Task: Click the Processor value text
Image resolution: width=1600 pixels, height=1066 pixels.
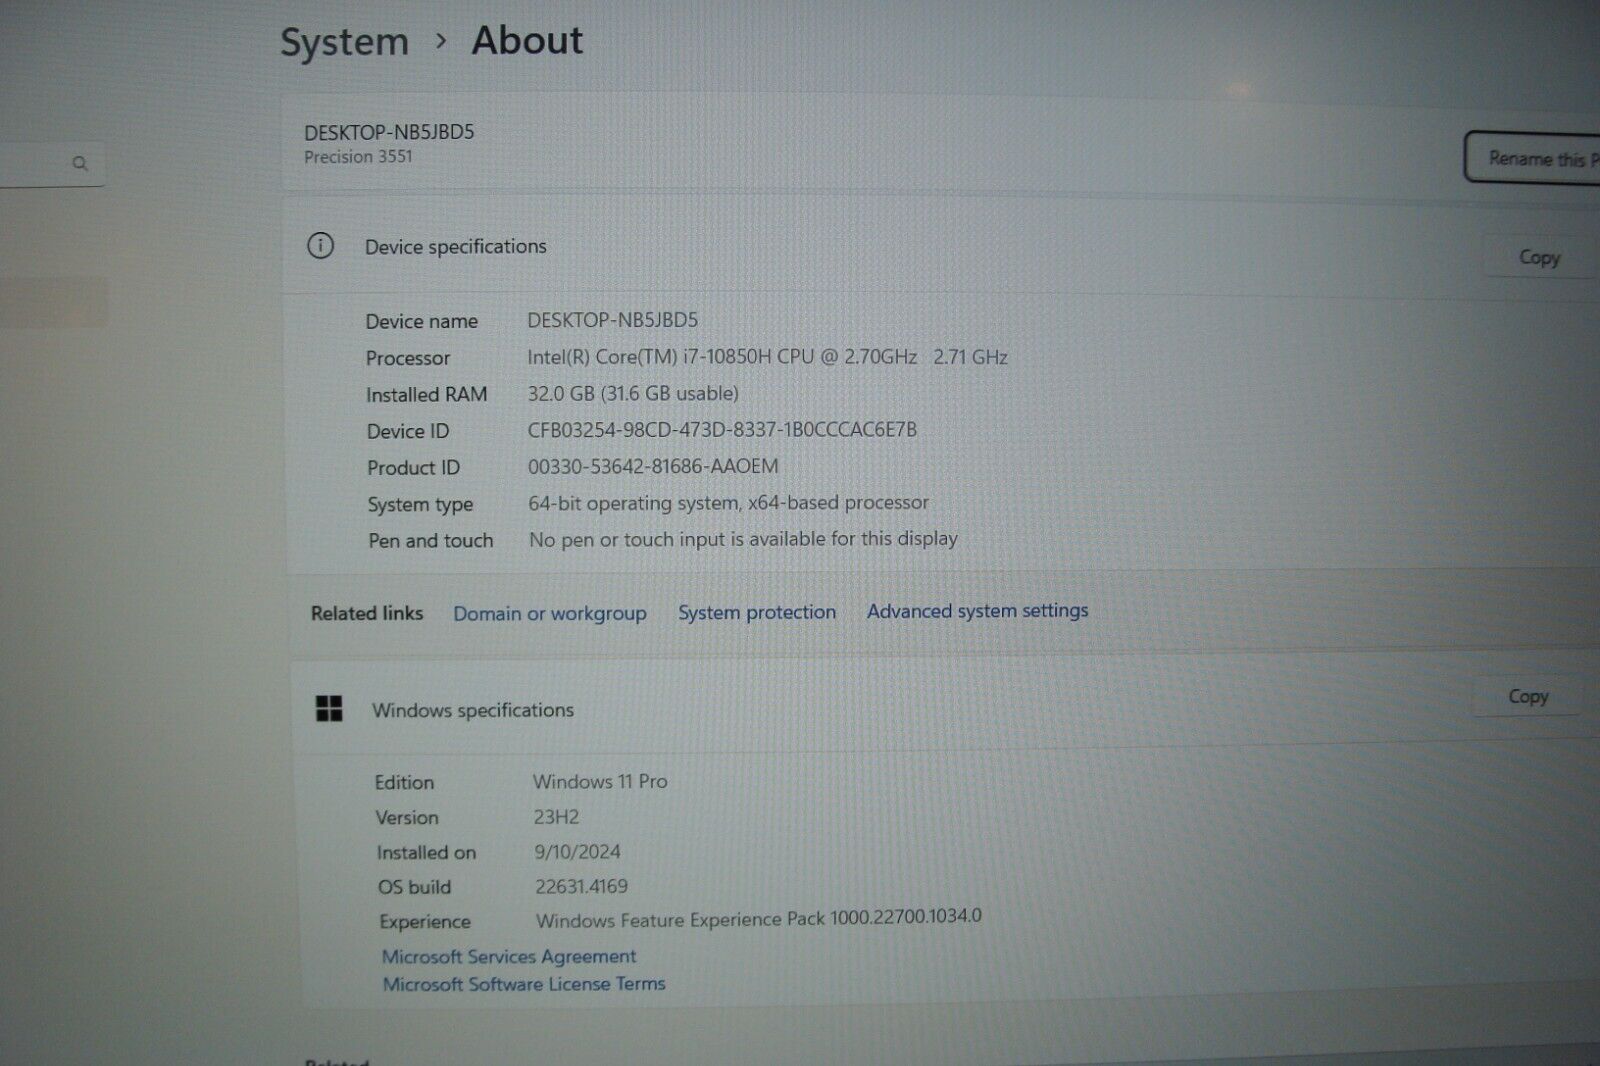Action: pos(767,357)
